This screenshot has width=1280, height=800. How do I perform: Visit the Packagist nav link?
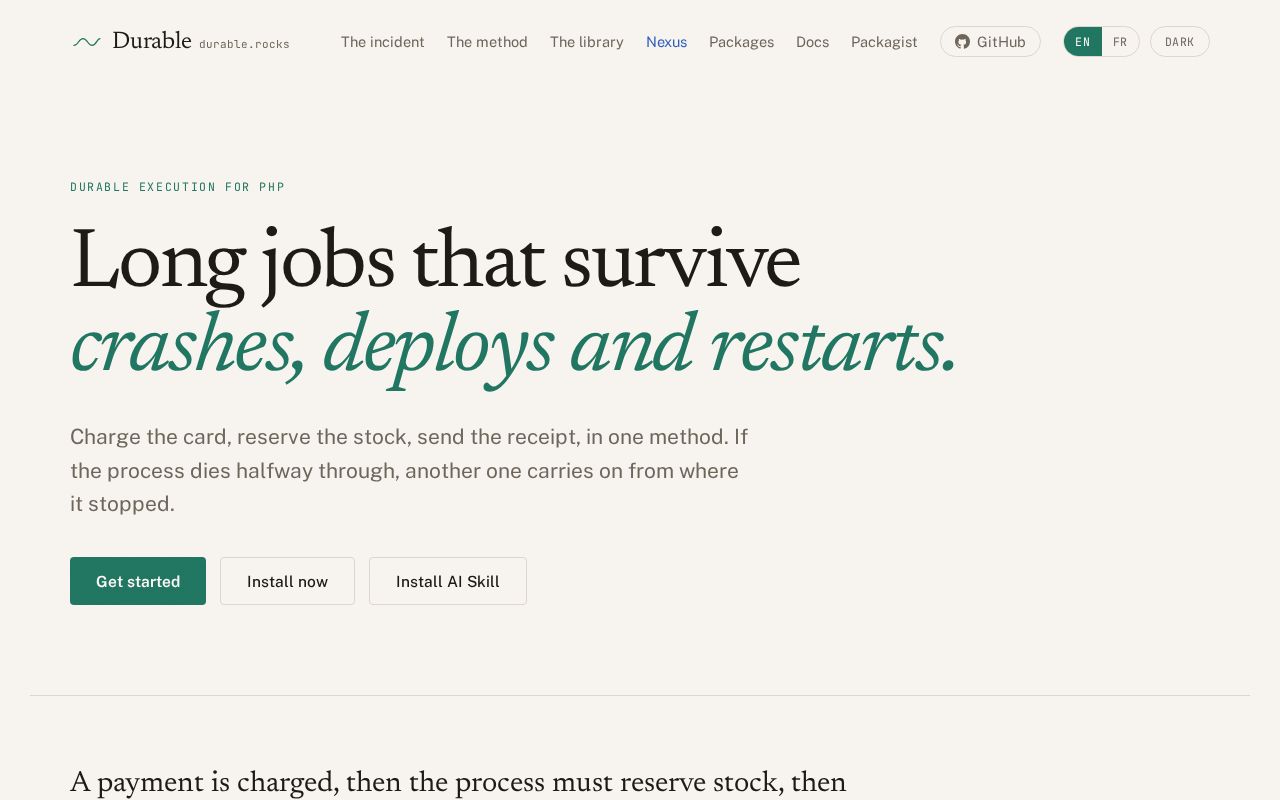884,42
